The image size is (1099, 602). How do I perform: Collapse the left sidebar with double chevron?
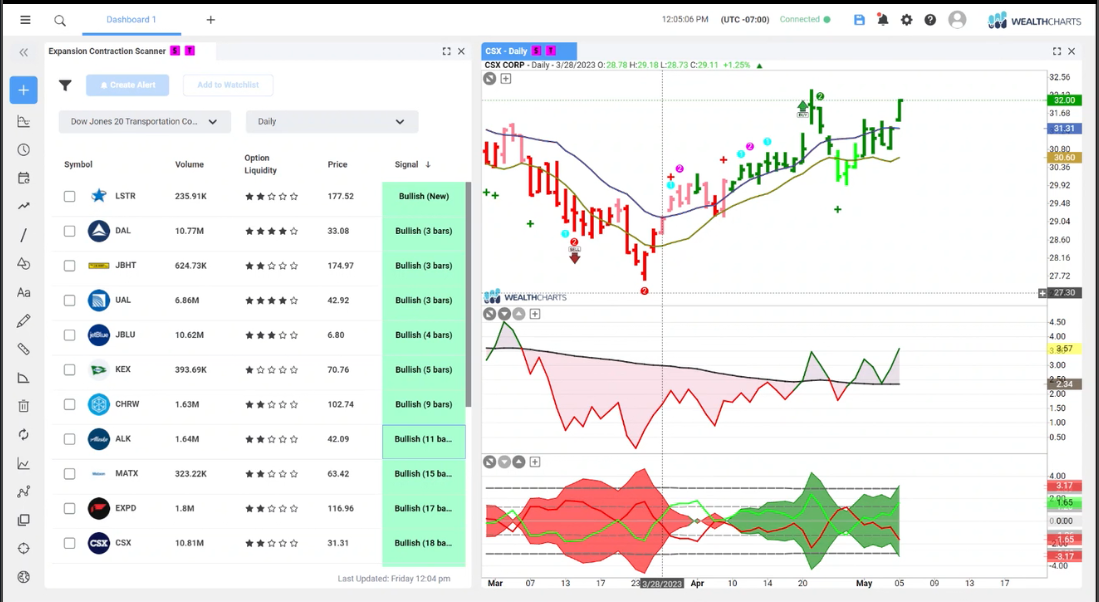pyautogui.click(x=24, y=52)
